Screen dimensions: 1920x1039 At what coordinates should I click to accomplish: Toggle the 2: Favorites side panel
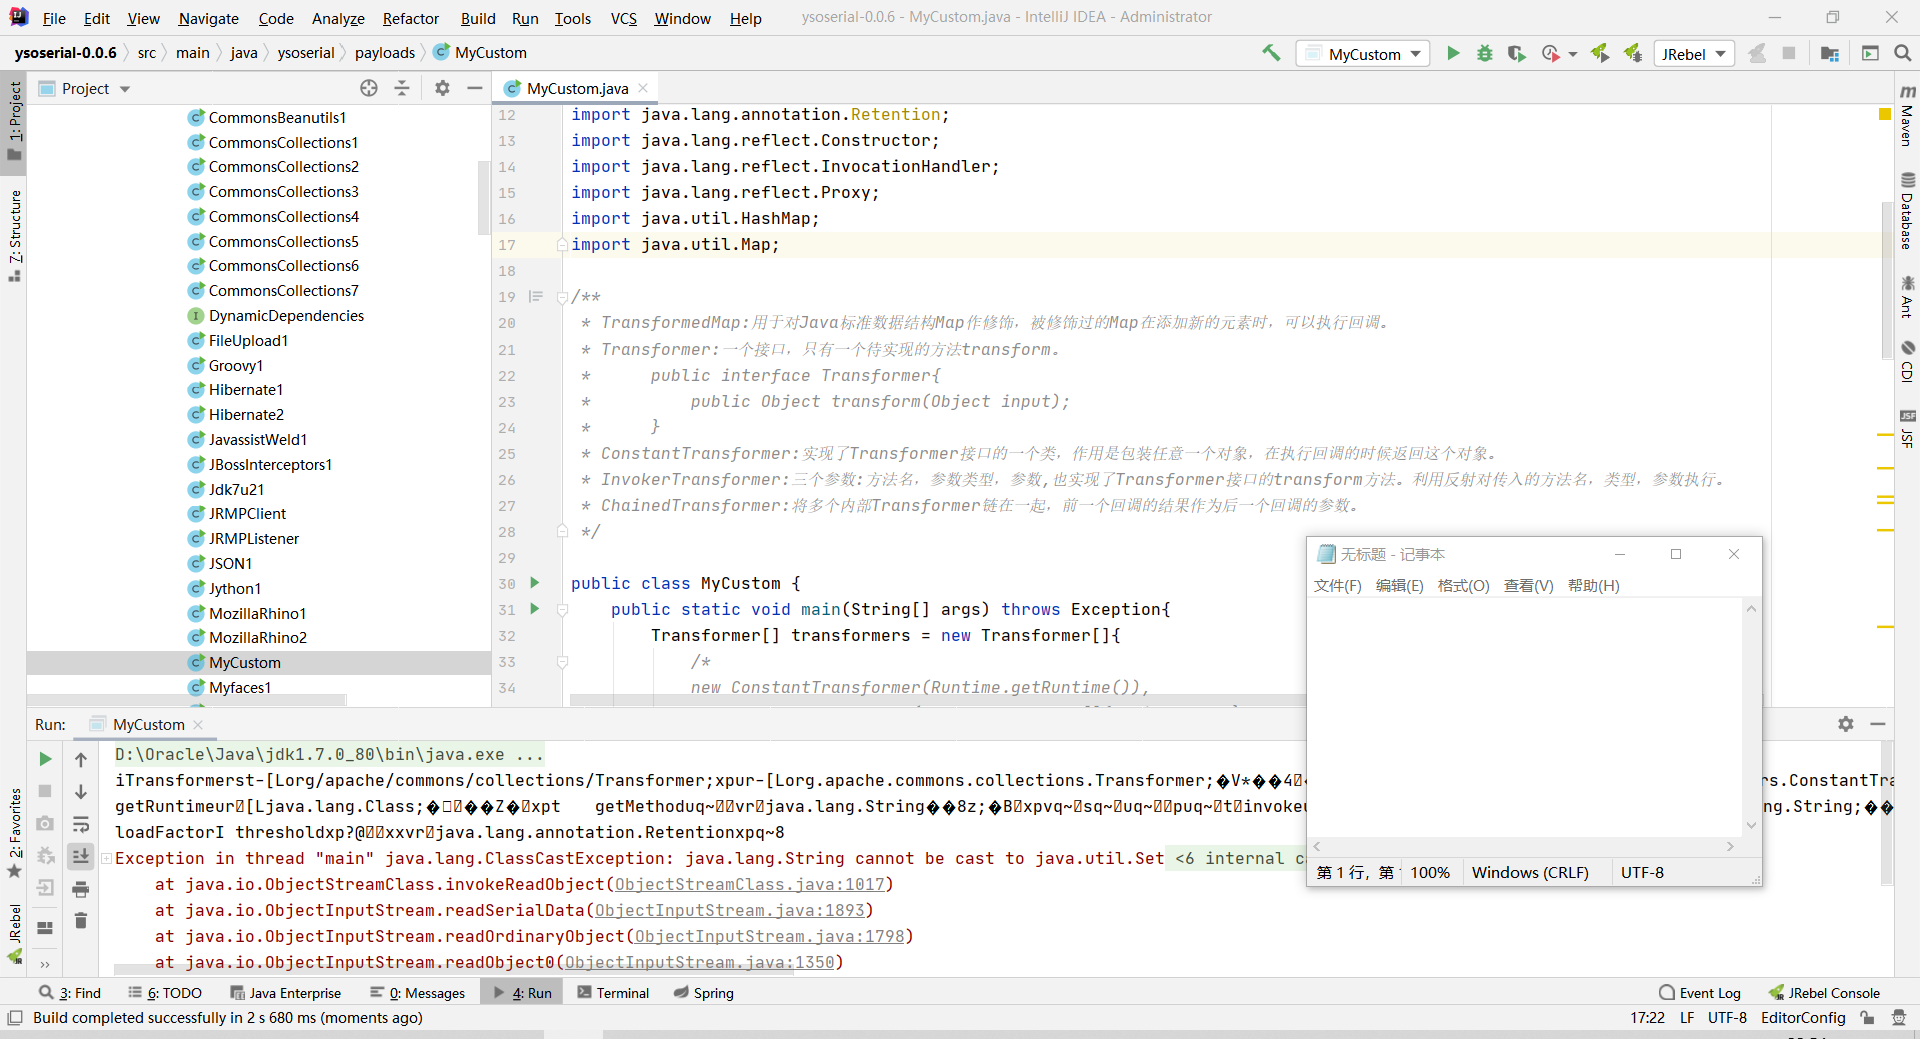(14, 833)
